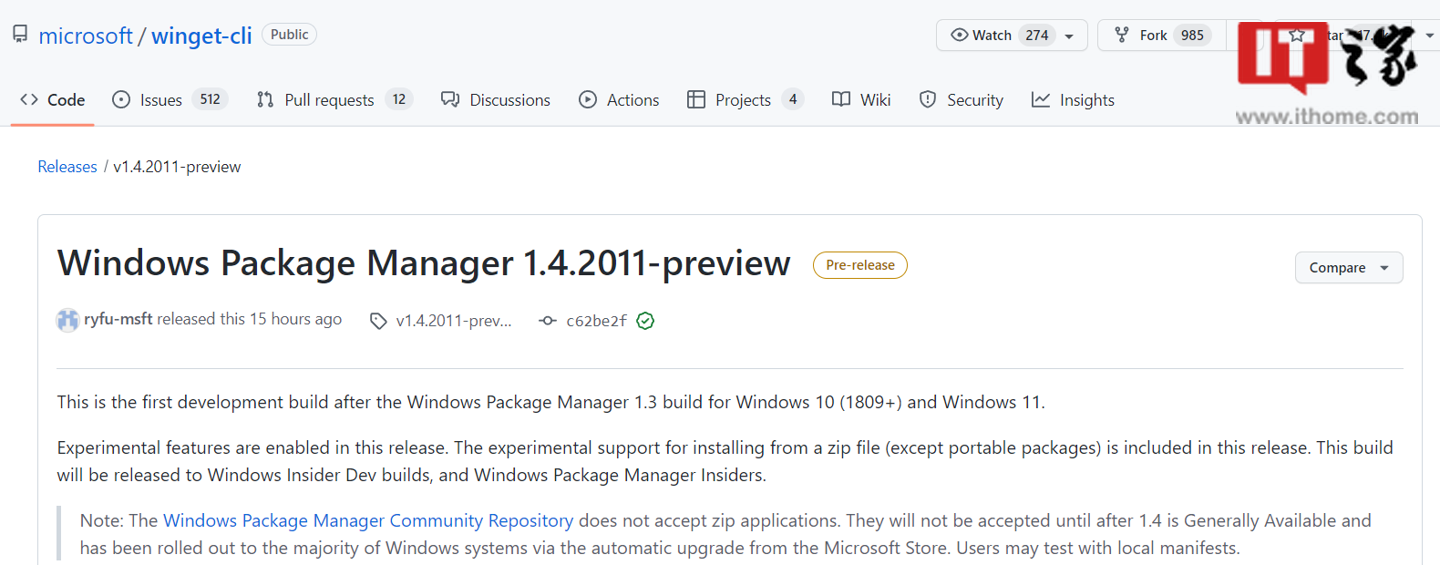This screenshot has height=565, width=1440.
Task: Open the v1.4.2011-prev... tag link
Action: 454,321
